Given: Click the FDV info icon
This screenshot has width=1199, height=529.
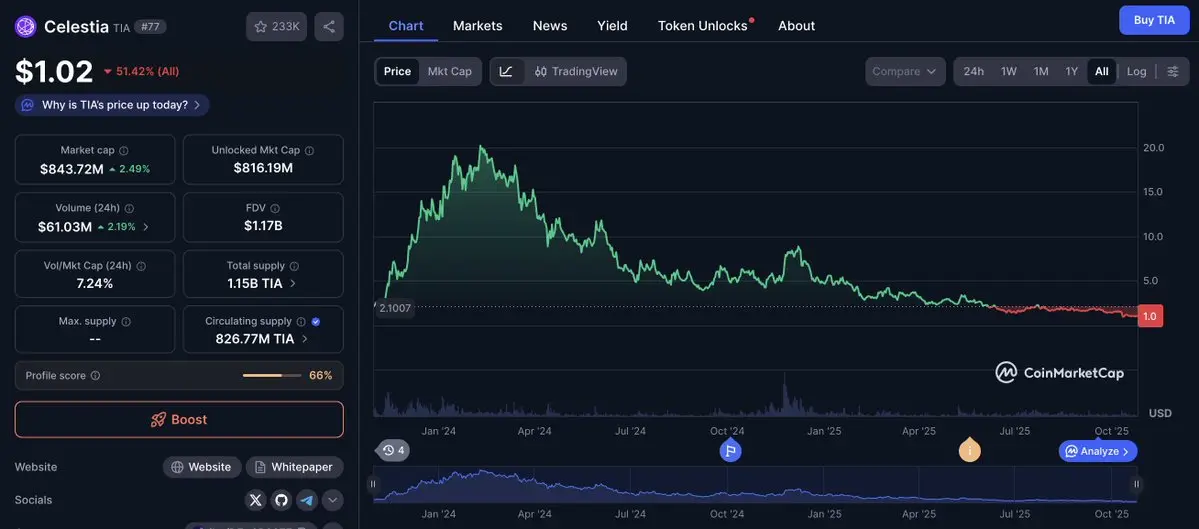Looking at the screenshot, I should [275, 208].
